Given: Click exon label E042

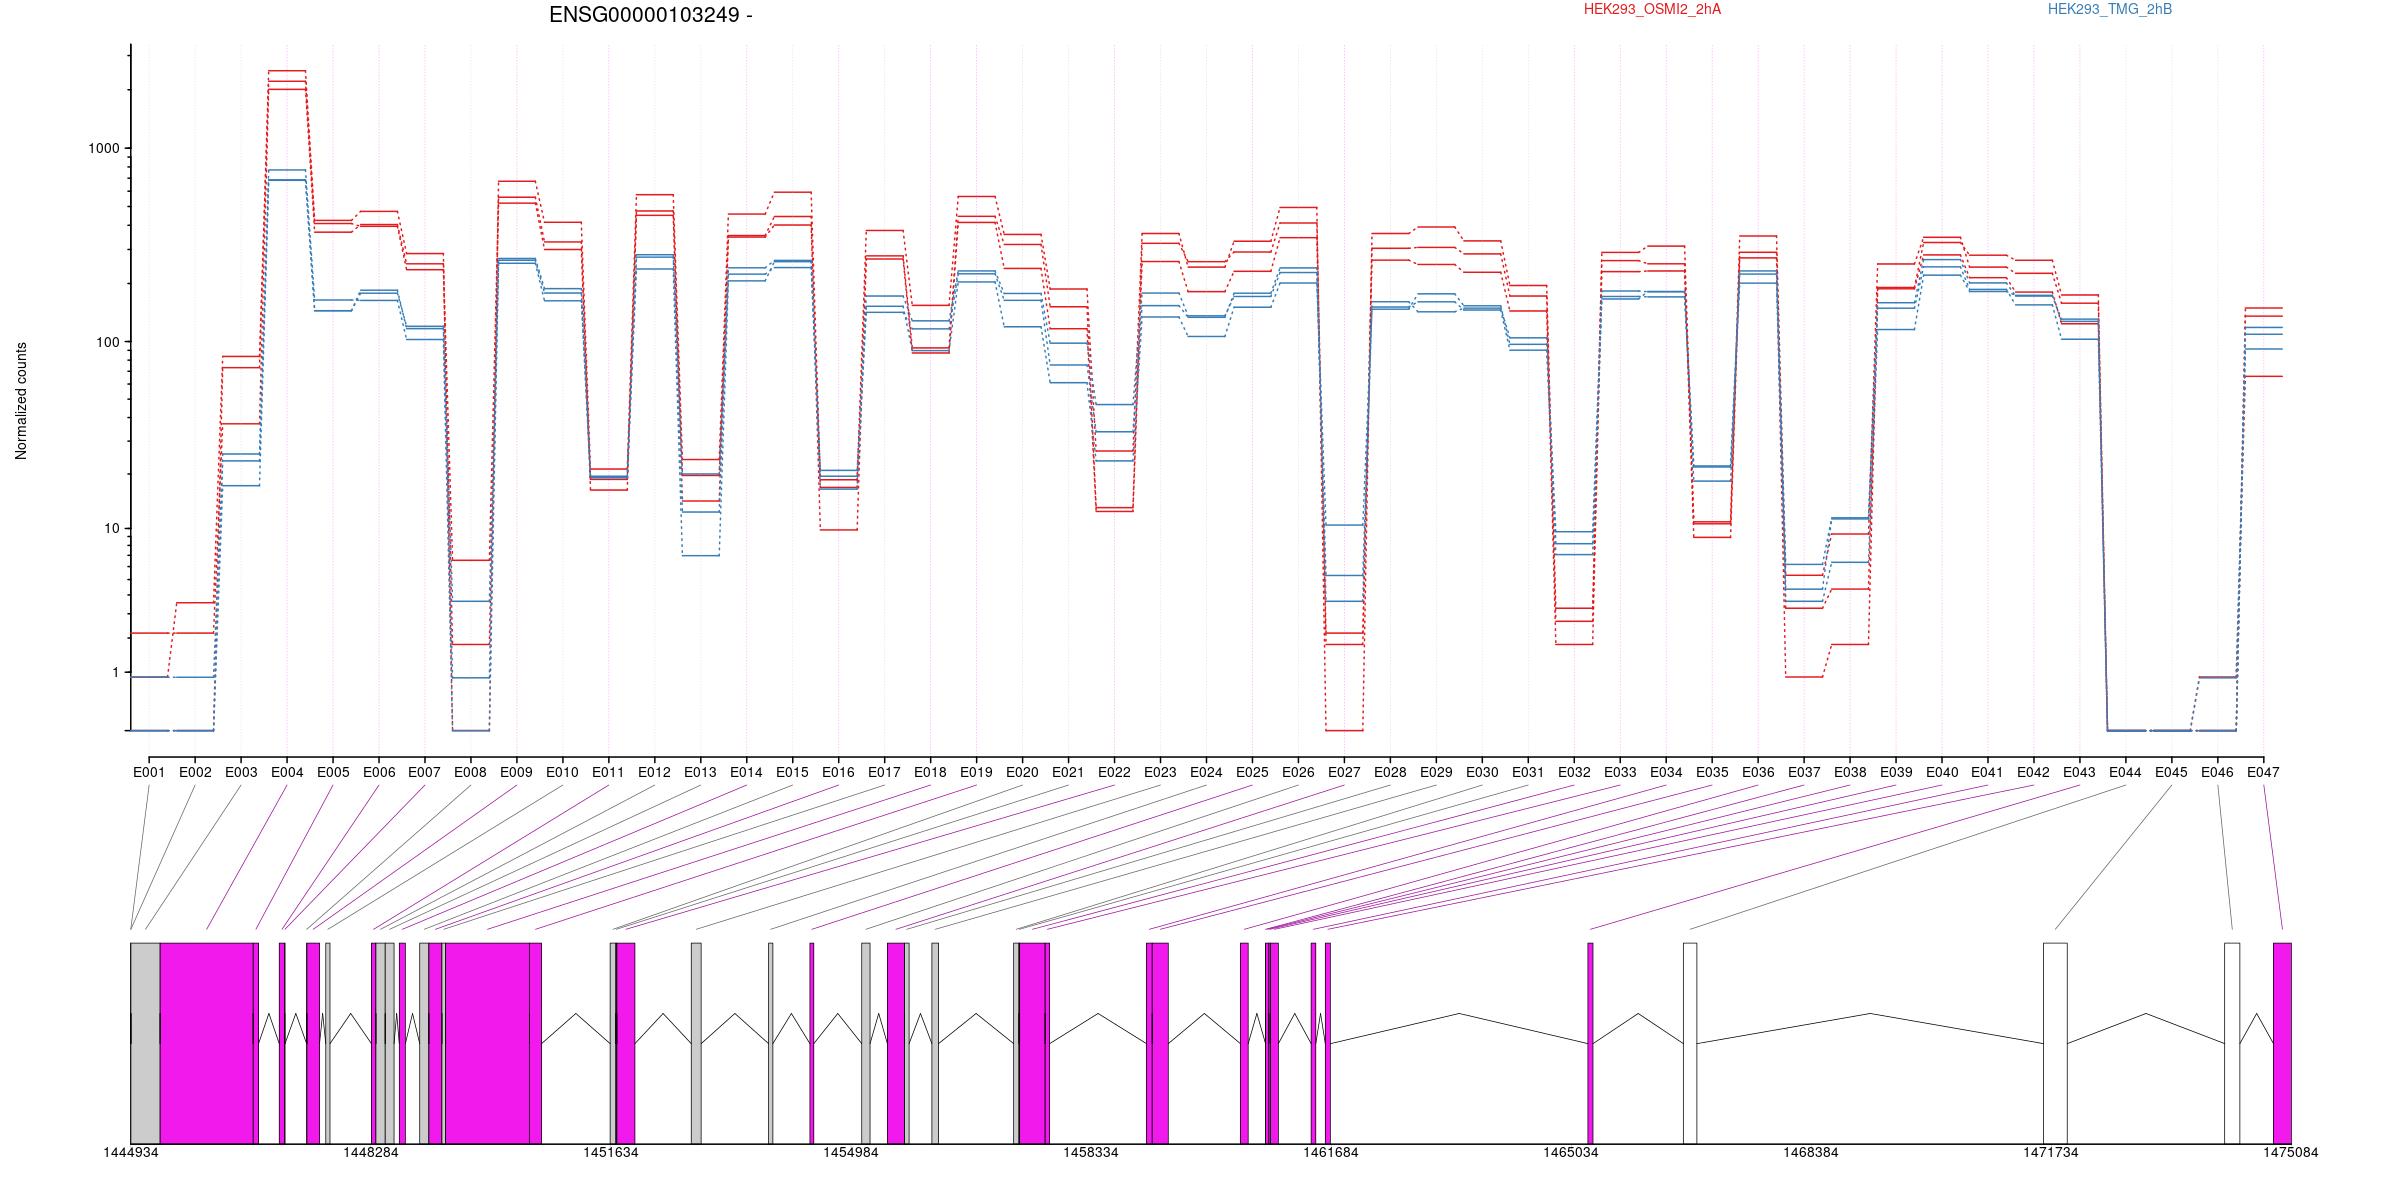Looking at the screenshot, I should (2035, 772).
